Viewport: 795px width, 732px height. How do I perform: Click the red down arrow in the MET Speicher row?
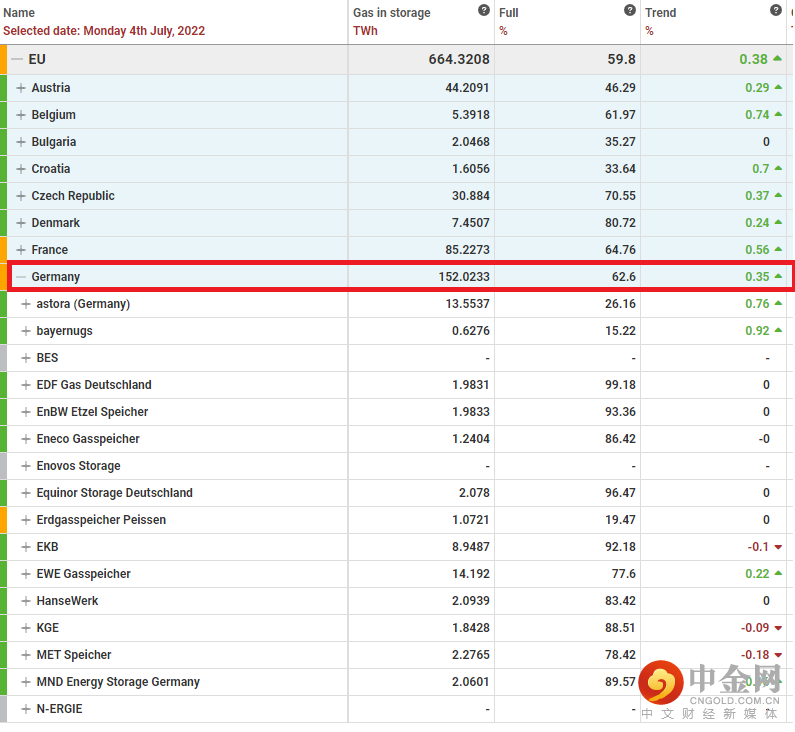tap(778, 655)
